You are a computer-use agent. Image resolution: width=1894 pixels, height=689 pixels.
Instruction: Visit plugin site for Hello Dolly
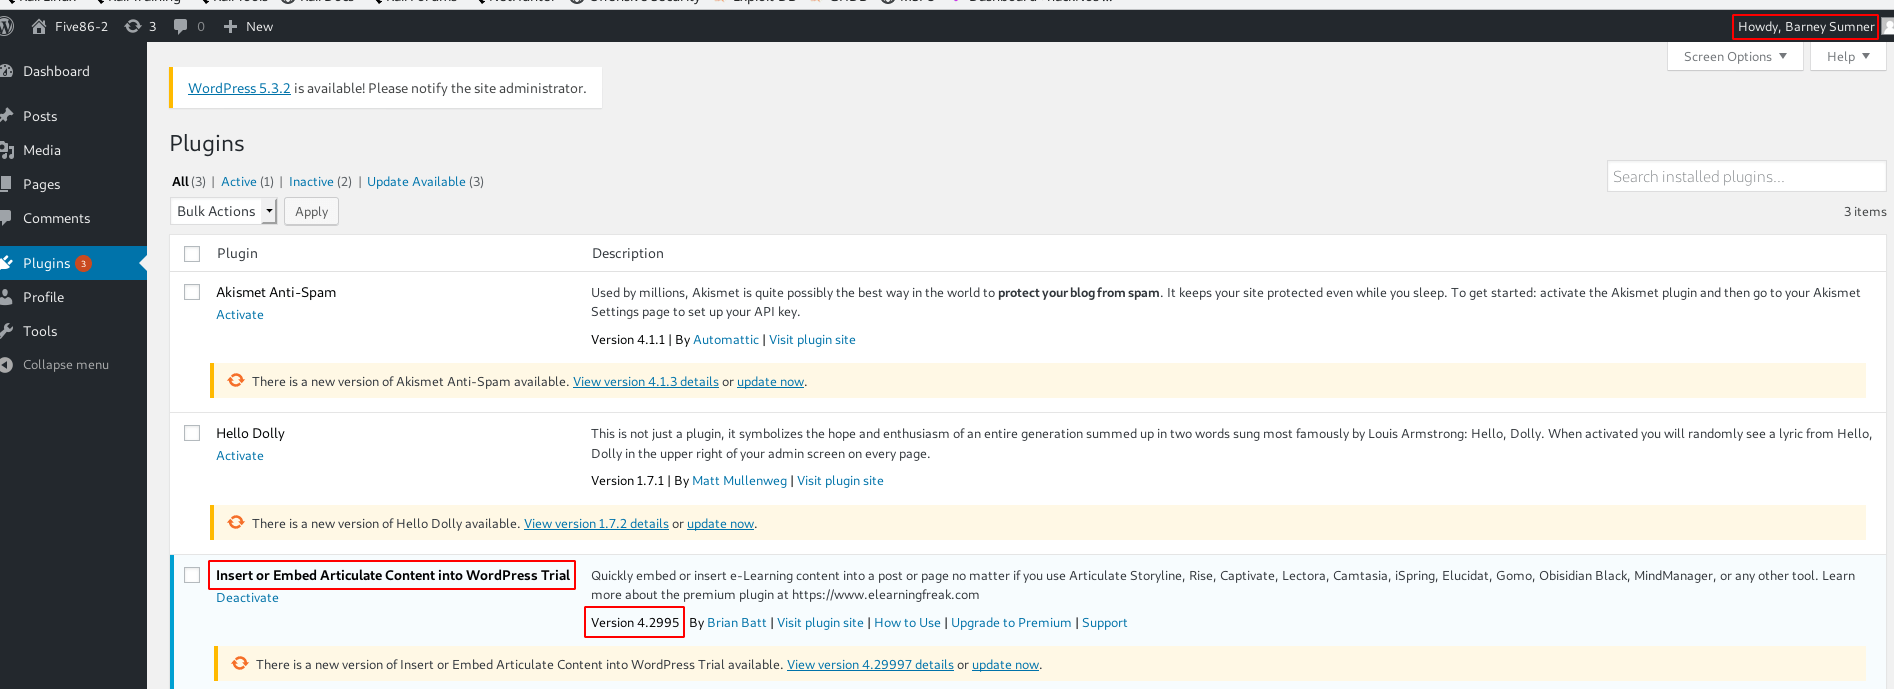[840, 481]
